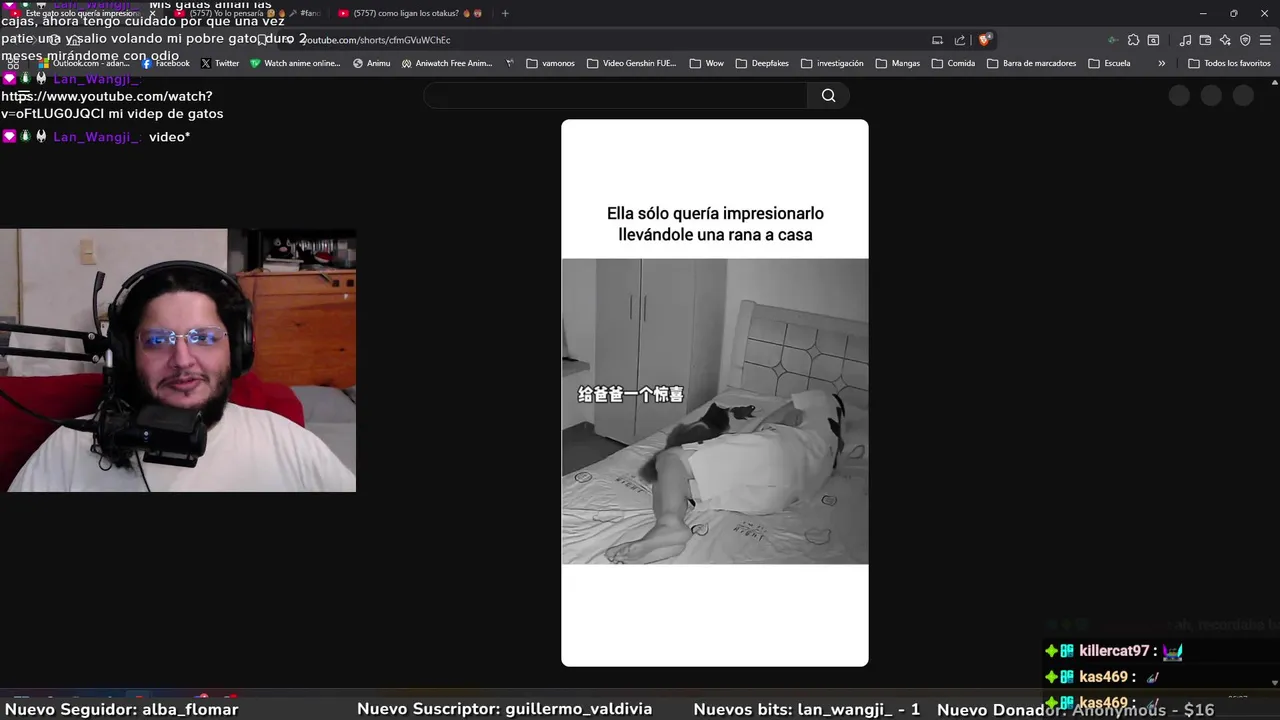The image size is (1280, 720).
Task: Open the media control music note icon
Action: [1185, 40]
